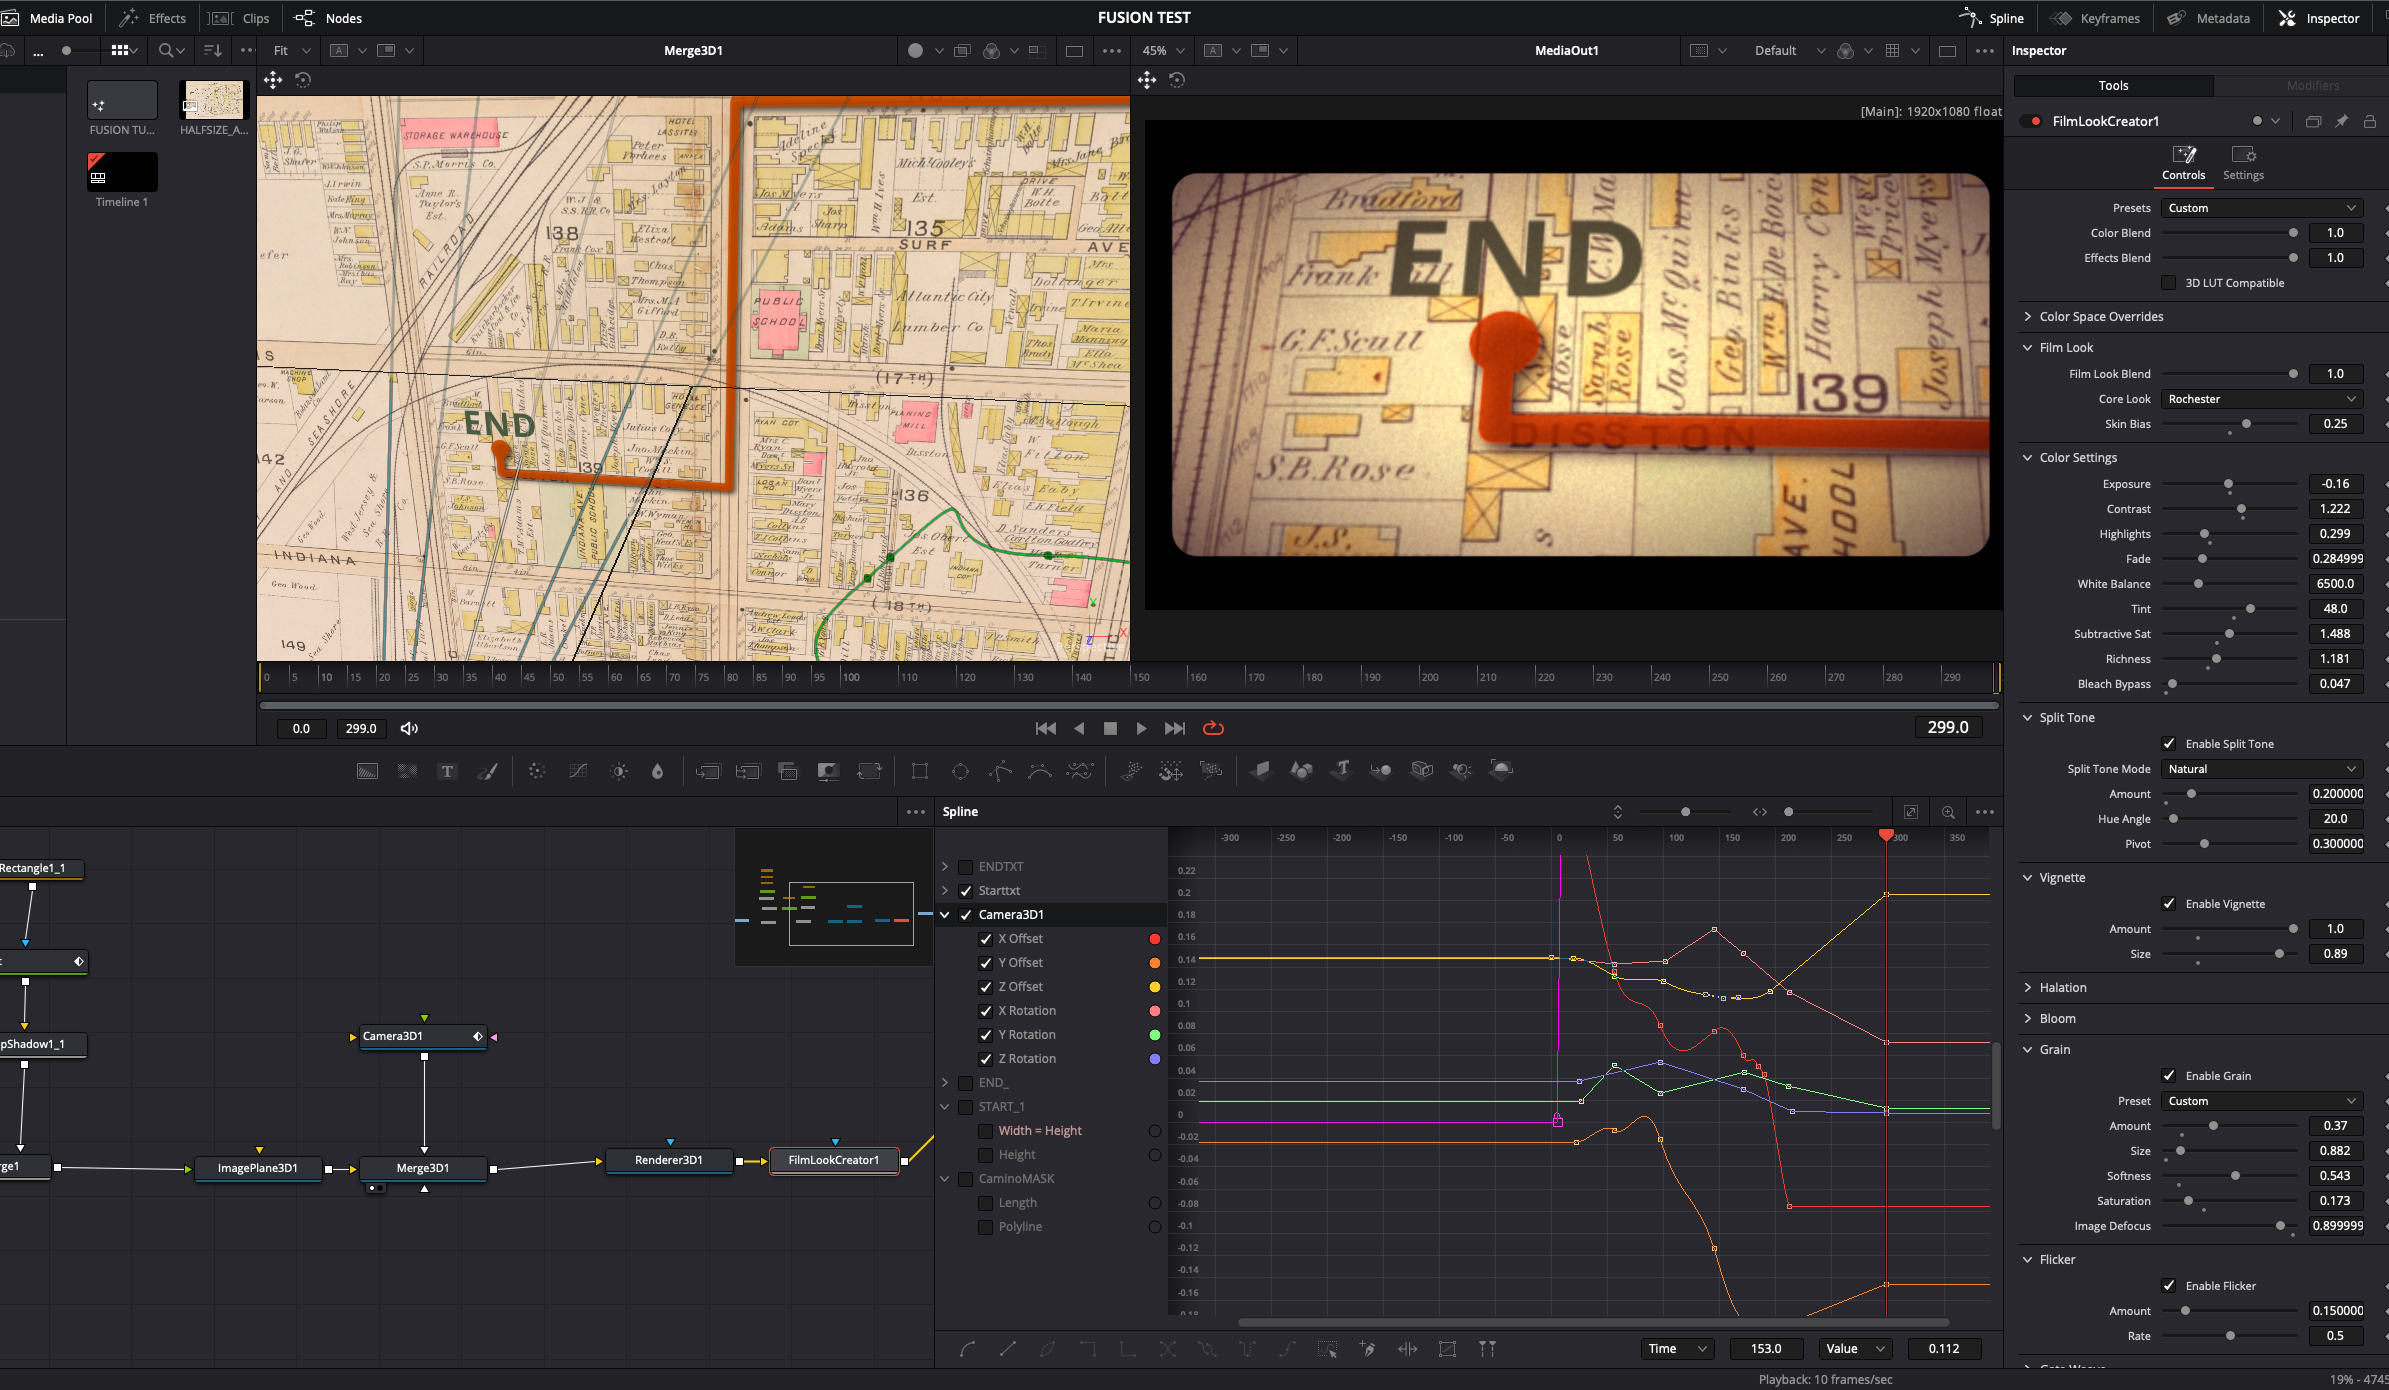
Task: Uncheck X Offset spline checkbox
Action: [x=985, y=939]
